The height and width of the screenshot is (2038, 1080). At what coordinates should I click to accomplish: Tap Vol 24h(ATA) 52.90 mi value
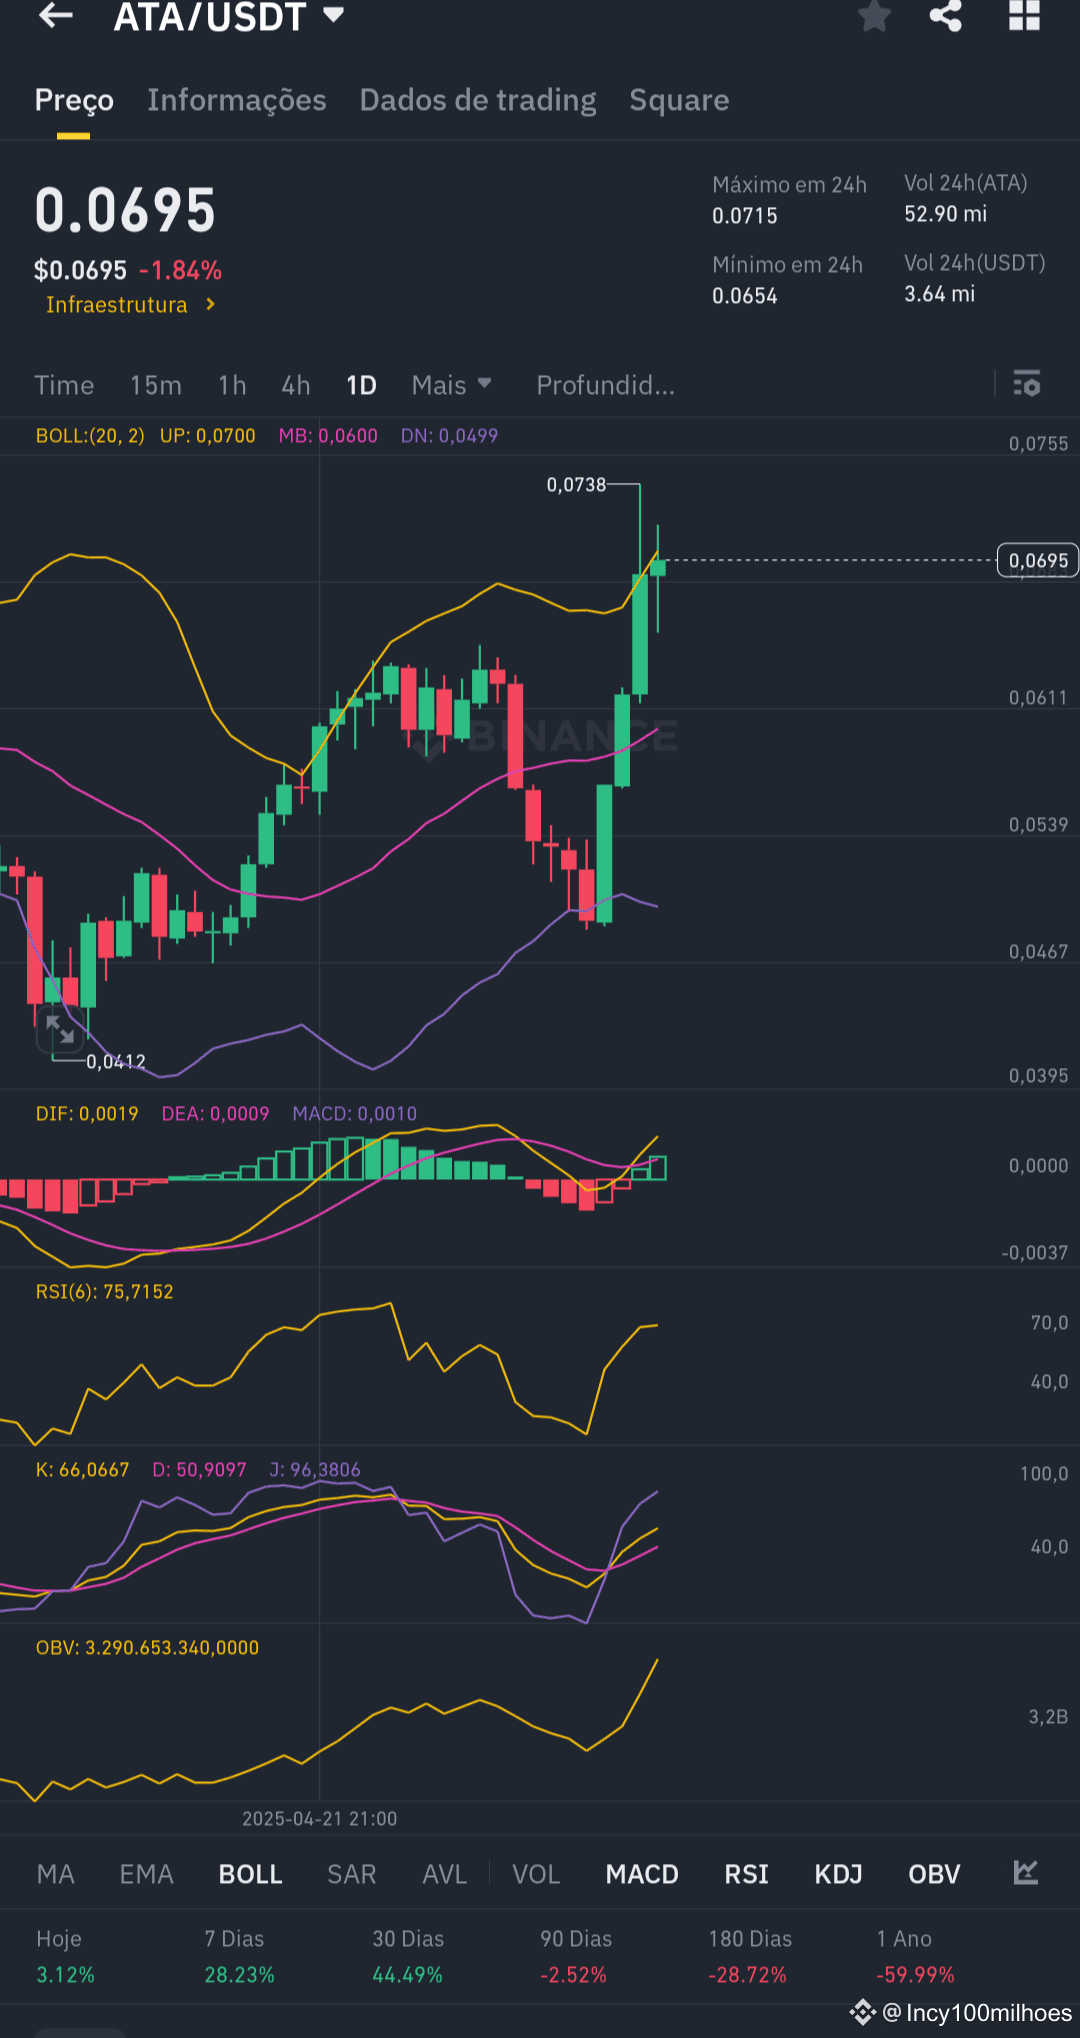tap(946, 214)
